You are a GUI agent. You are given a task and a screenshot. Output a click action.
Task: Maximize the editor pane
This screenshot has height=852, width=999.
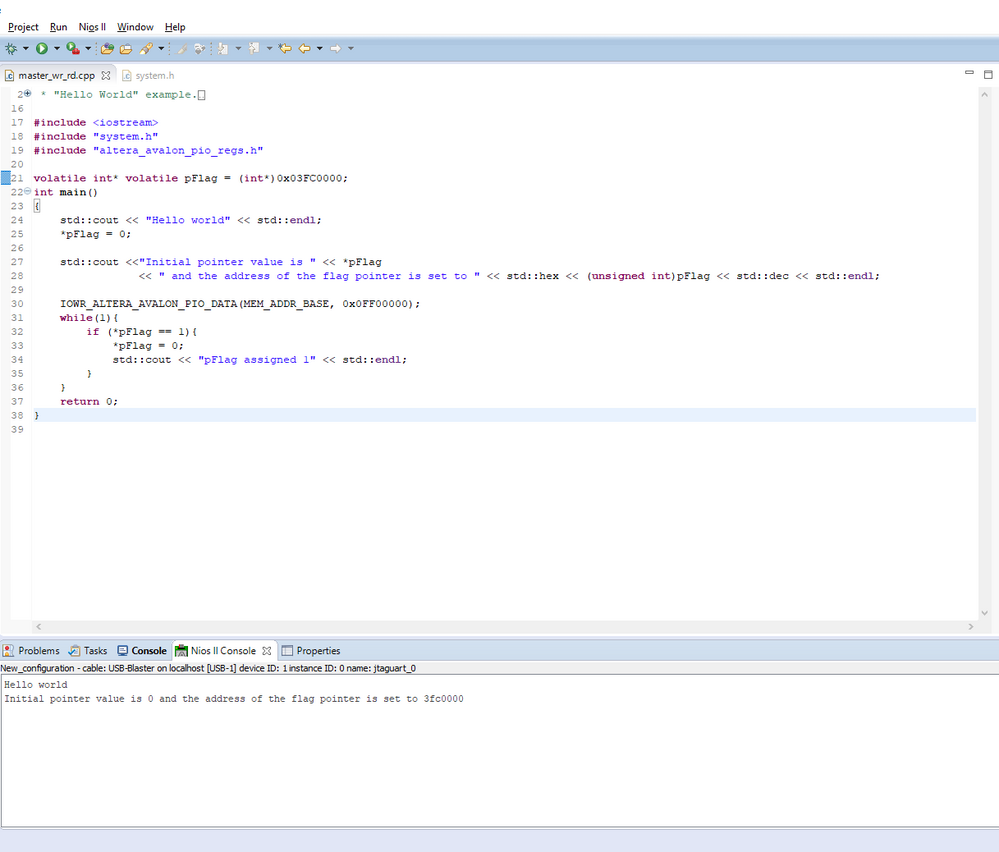[988, 75]
